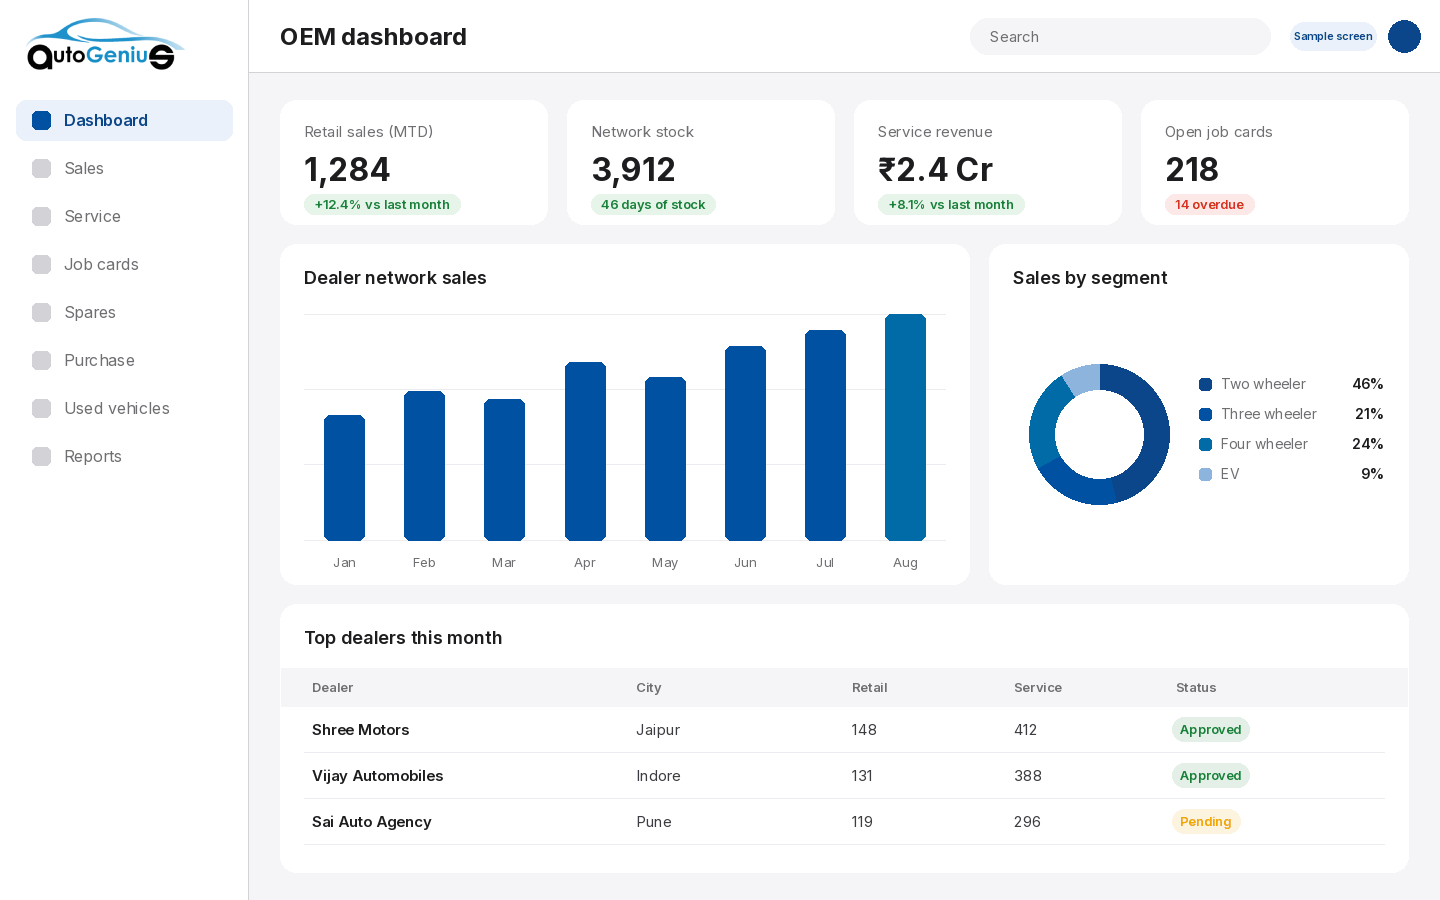Click the AutoGenius logo
Viewport: 1440px width, 900px height.
(105, 44)
